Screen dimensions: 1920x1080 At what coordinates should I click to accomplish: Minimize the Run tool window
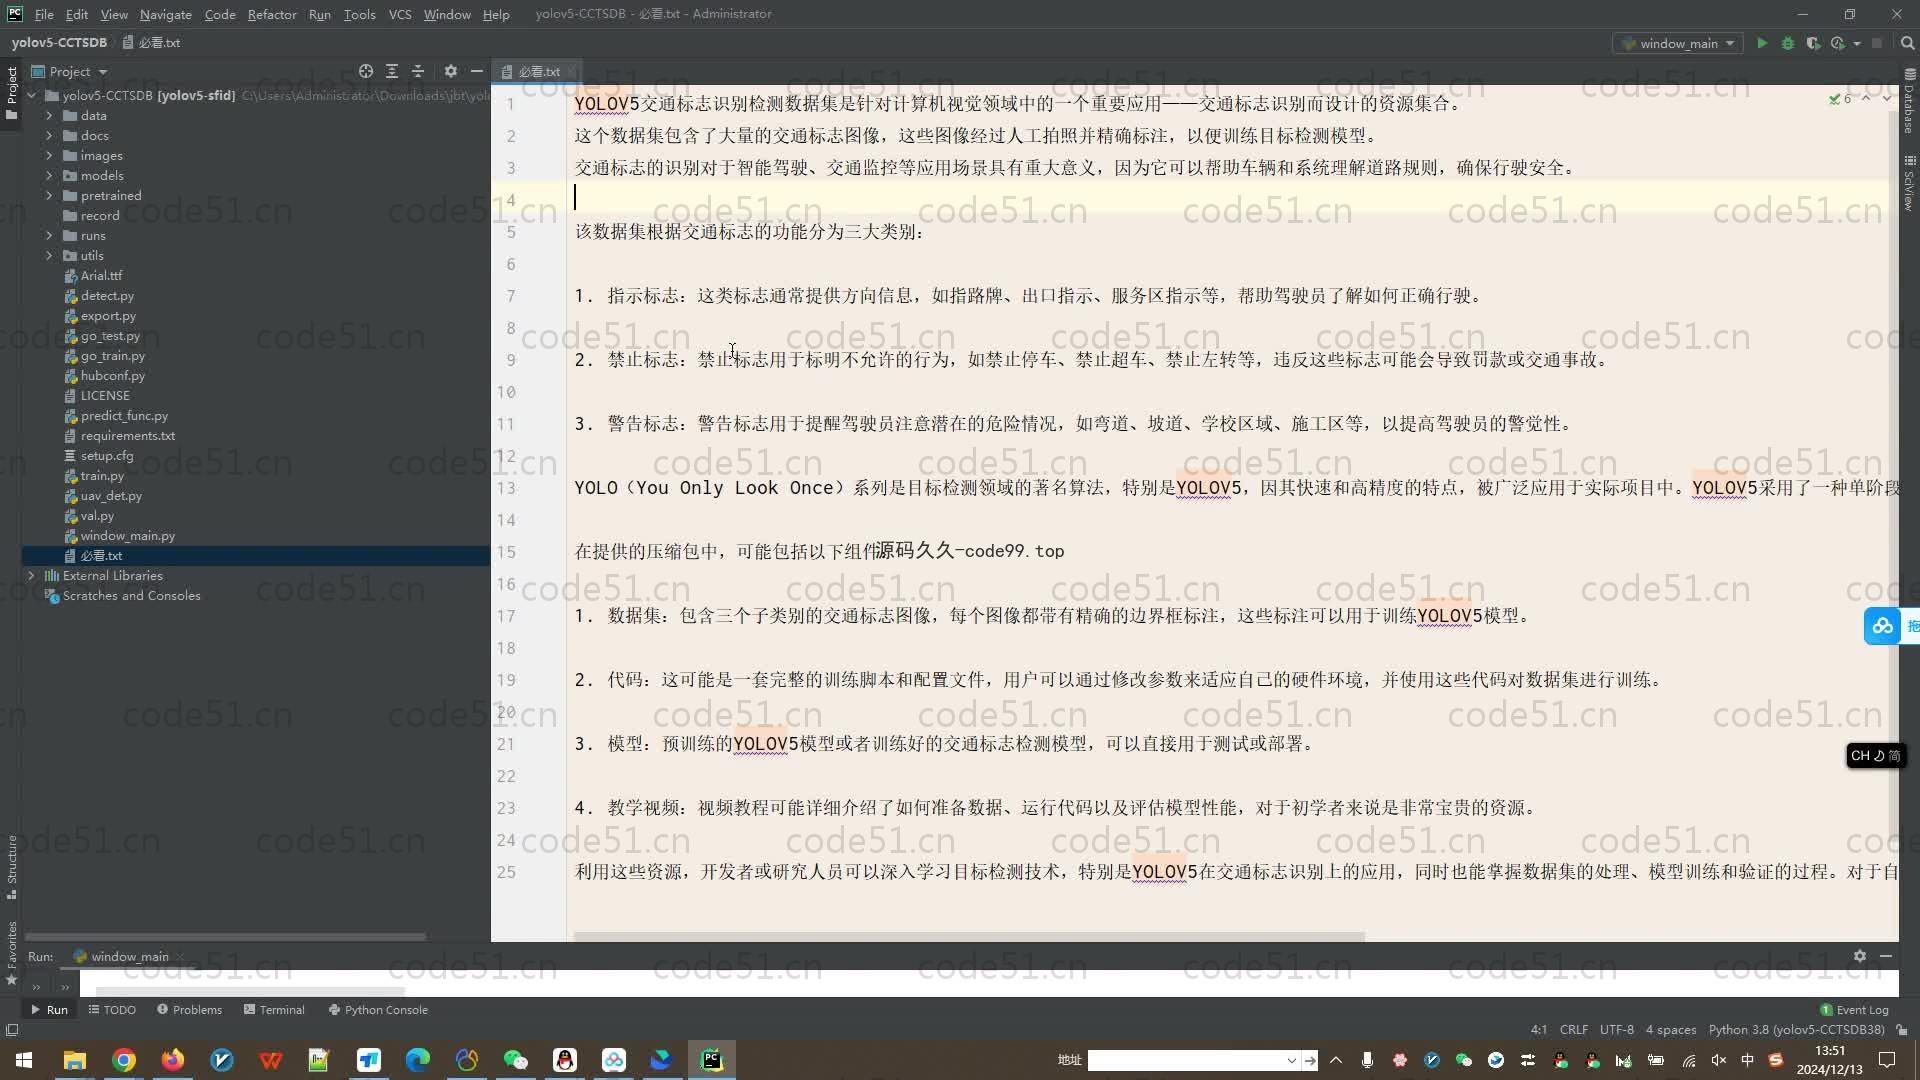pos(1886,956)
